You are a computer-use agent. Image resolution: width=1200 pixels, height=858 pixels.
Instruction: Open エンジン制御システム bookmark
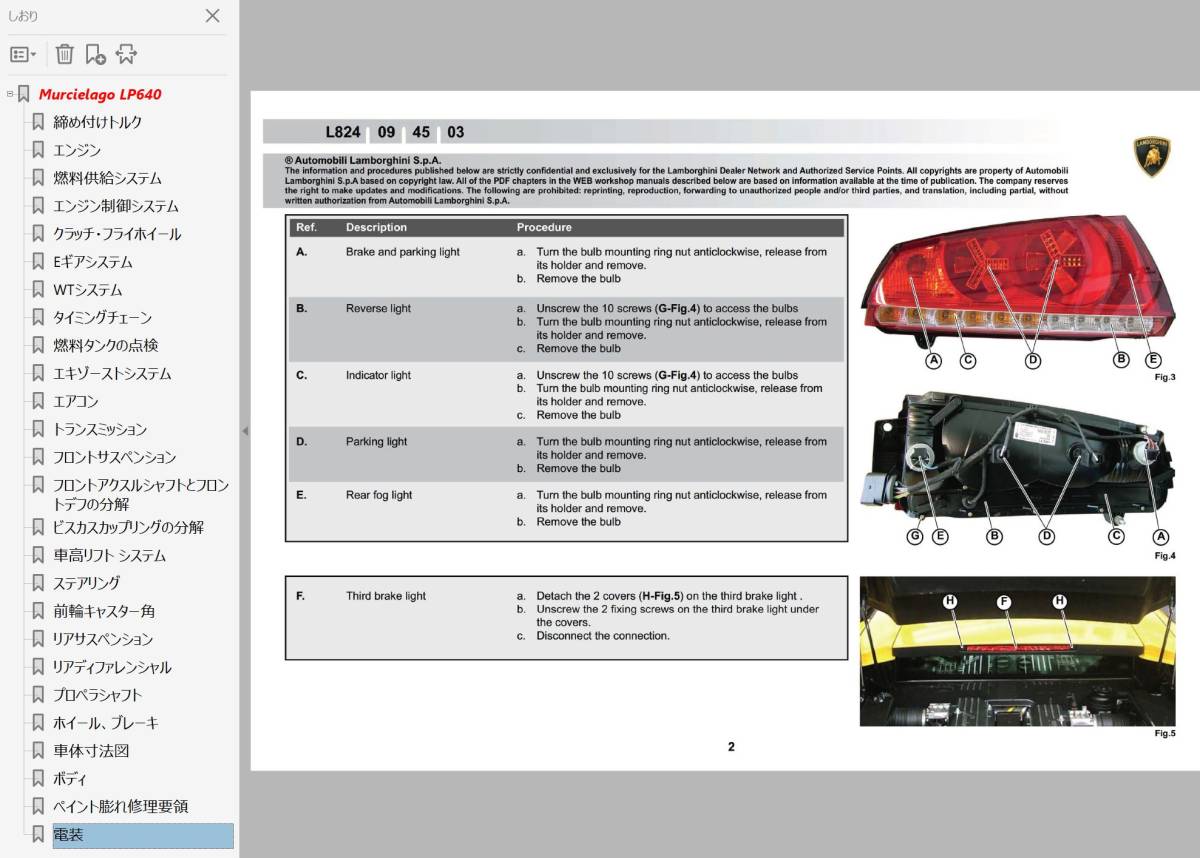click(116, 206)
